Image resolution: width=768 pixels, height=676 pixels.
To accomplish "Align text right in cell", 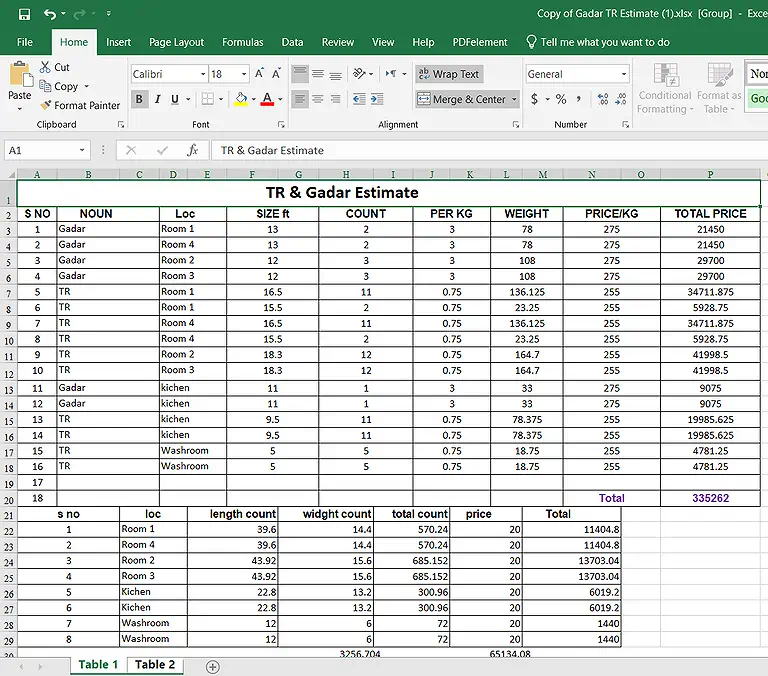I will point(336,99).
